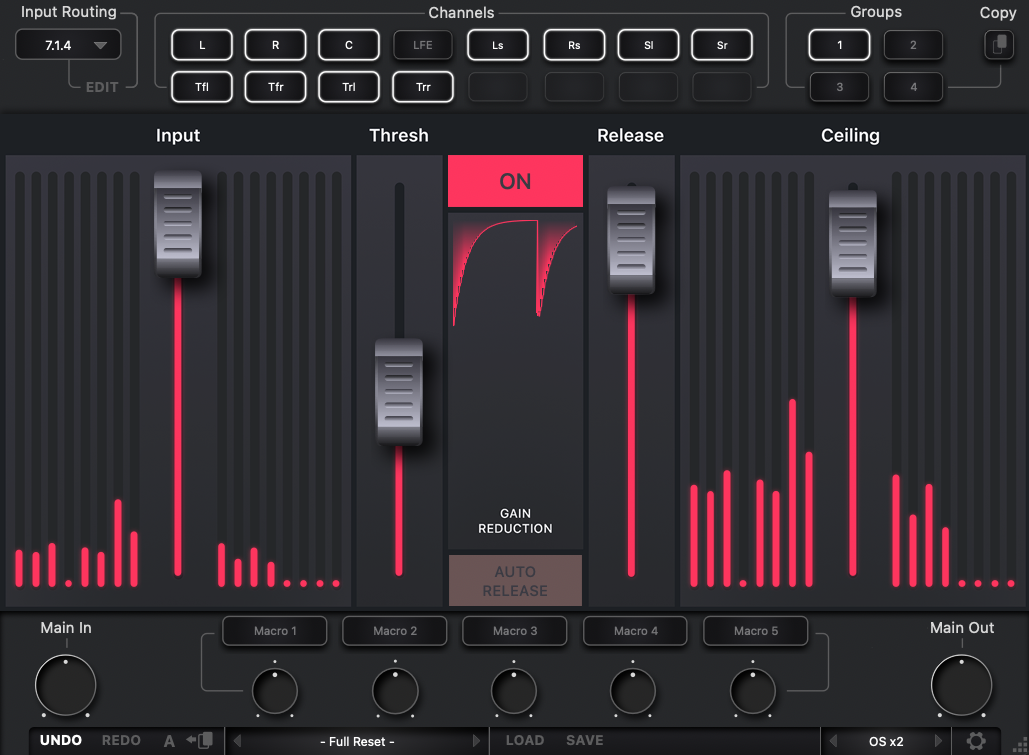Click the UNDO button

(x=61, y=741)
